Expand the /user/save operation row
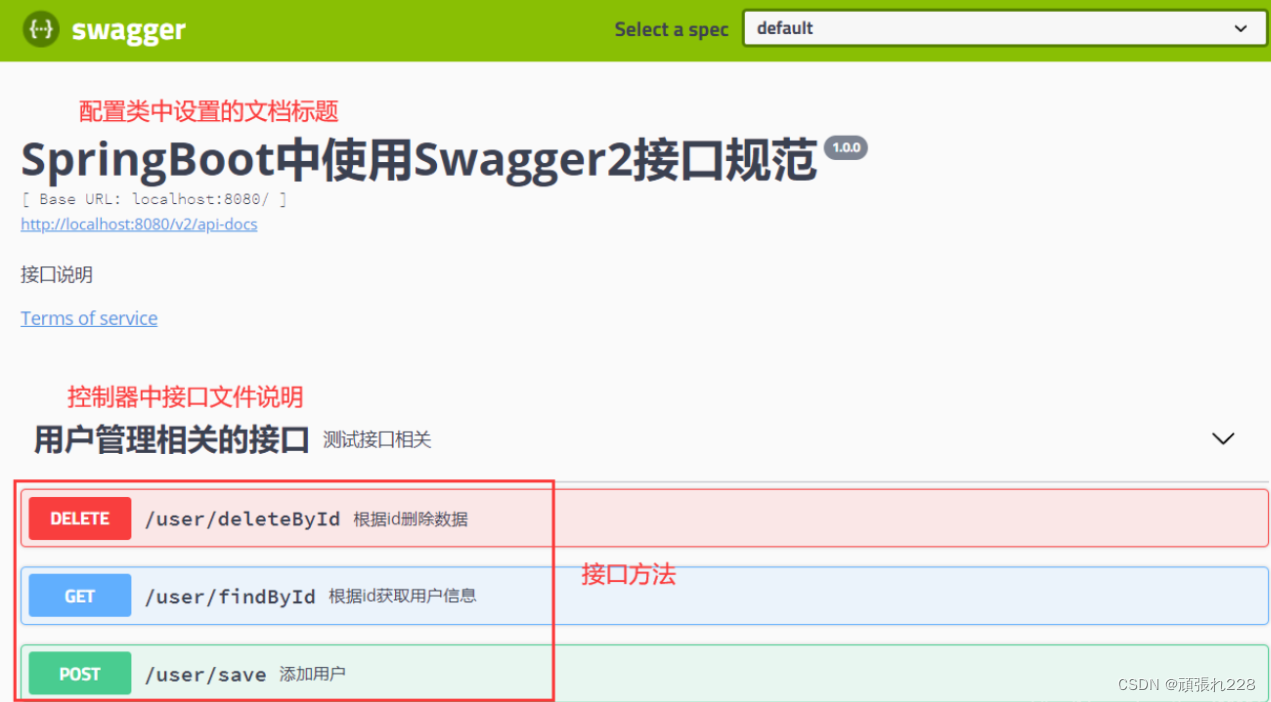The image size is (1271, 702). [x=800, y=673]
